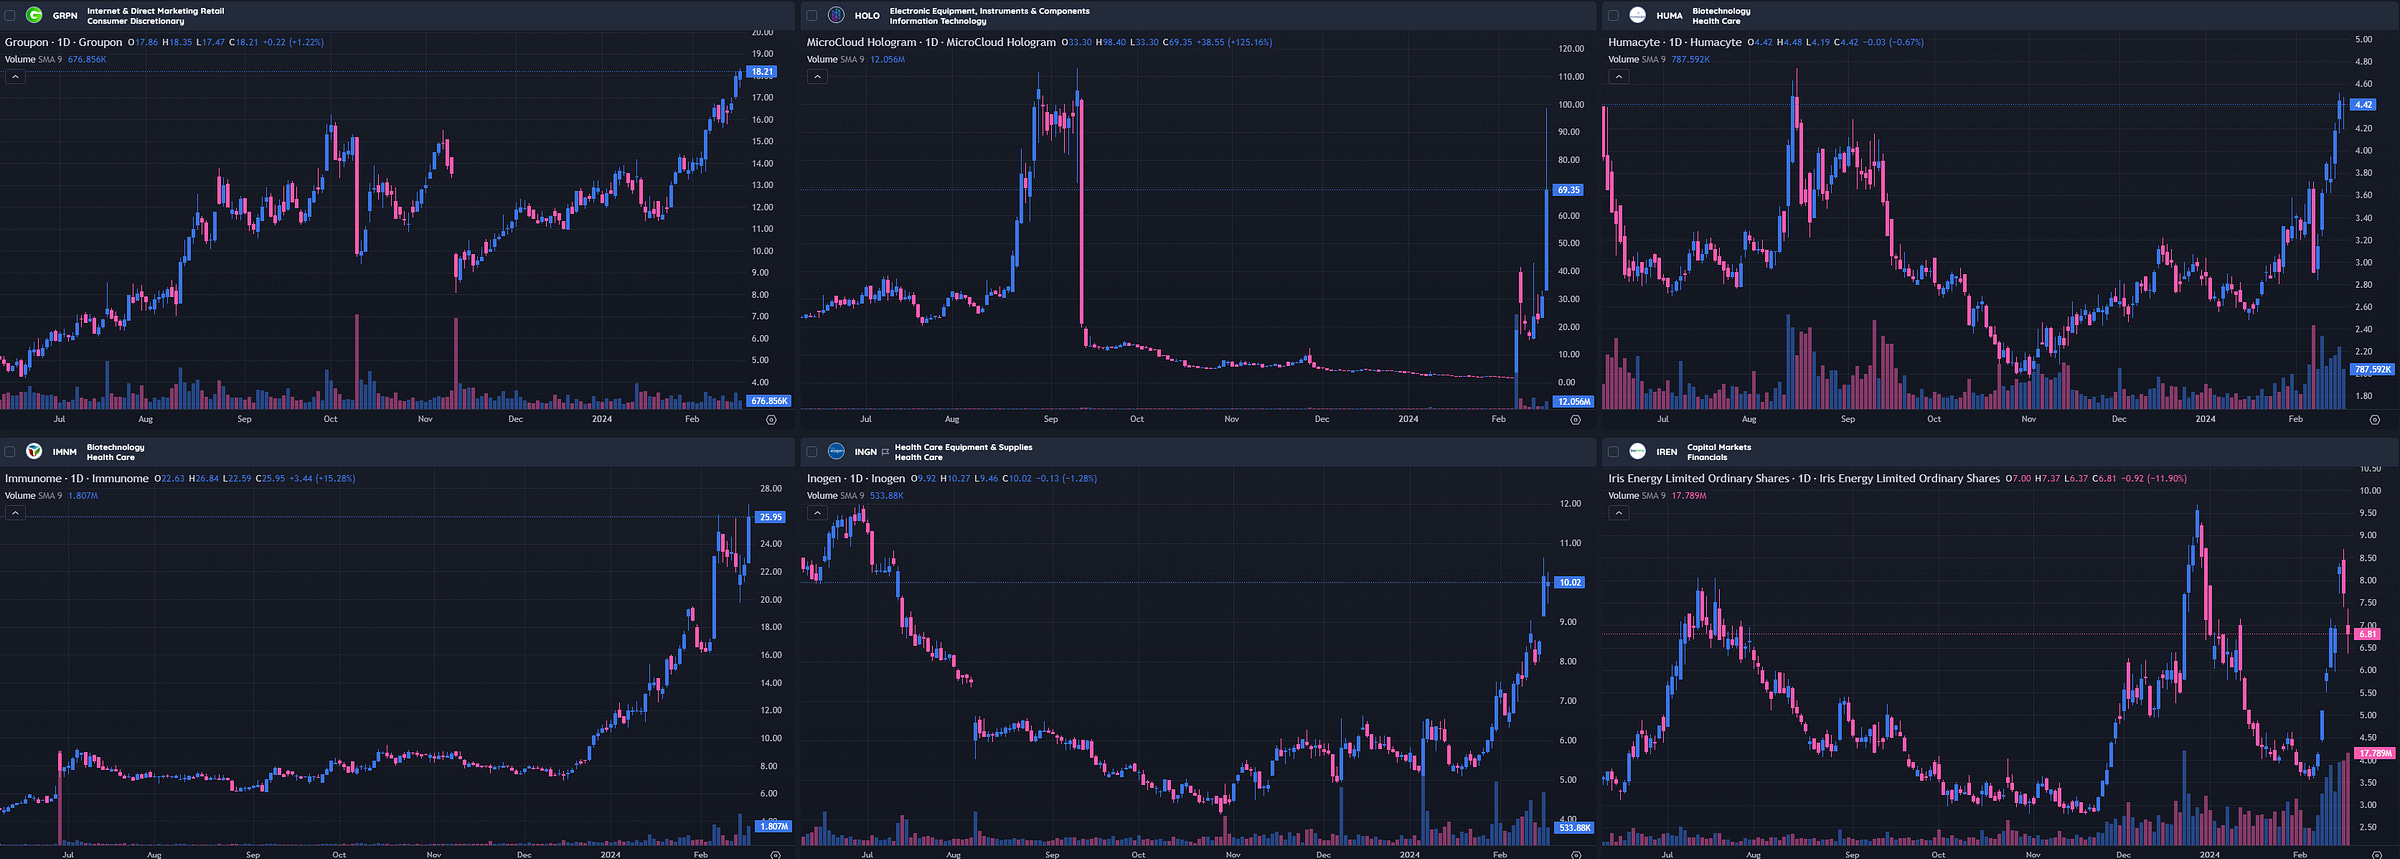Tick the checkbox beside IMNM

tap(10, 452)
